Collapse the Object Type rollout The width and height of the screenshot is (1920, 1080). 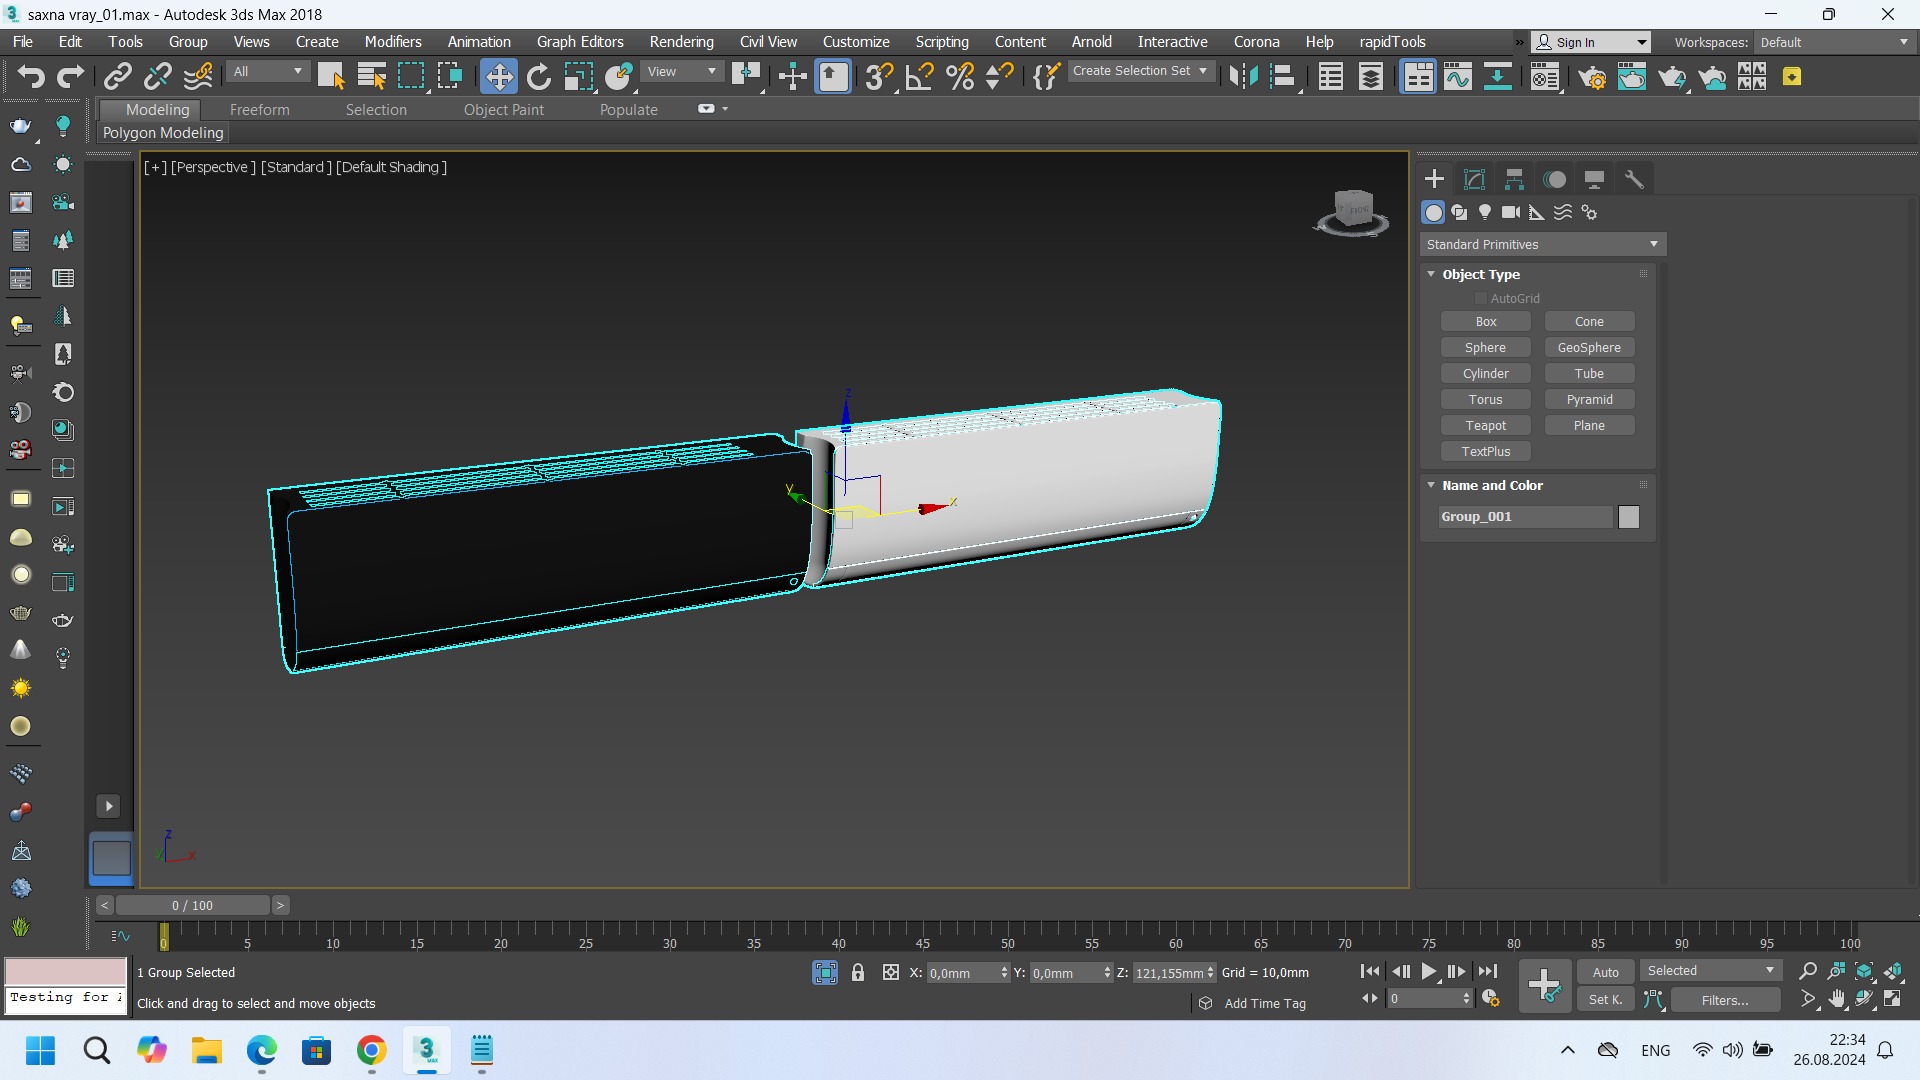pyautogui.click(x=1480, y=274)
